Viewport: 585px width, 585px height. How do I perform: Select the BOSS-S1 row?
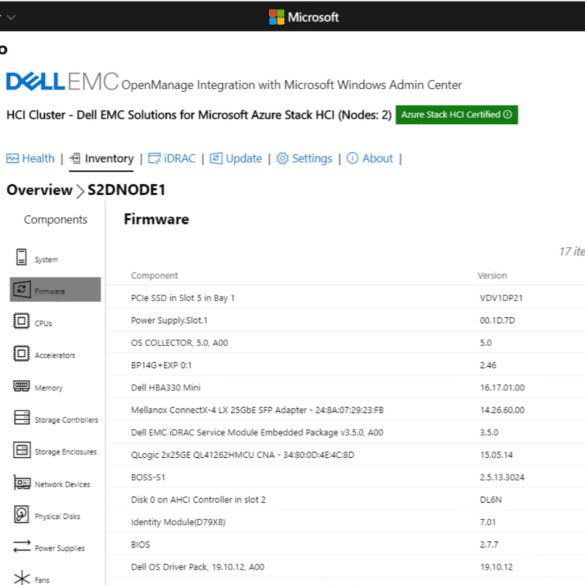coord(345,477)
